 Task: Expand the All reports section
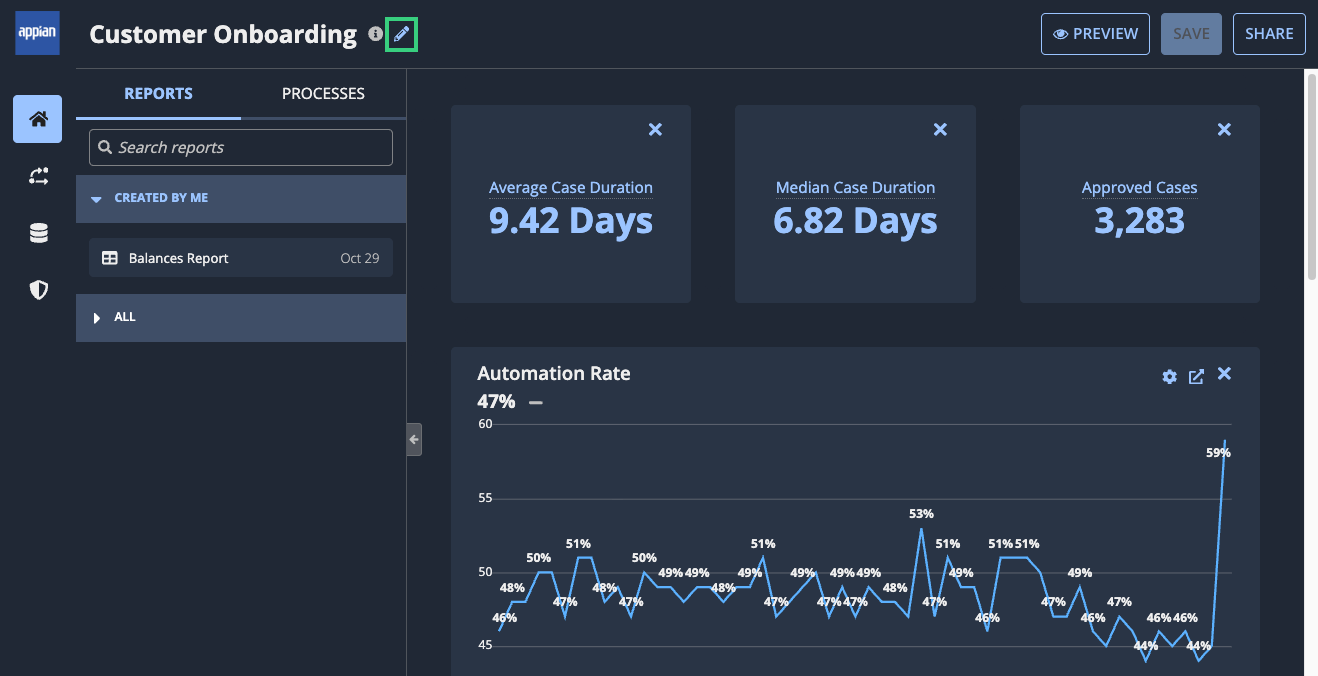point(241,317)
